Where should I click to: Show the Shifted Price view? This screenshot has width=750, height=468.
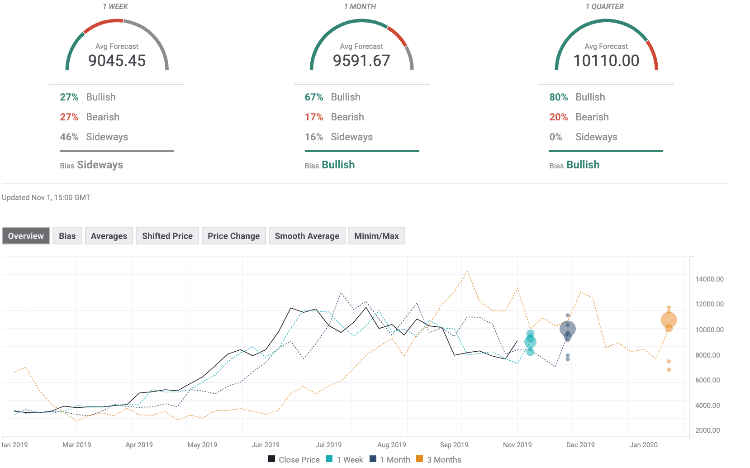[166, 236]
